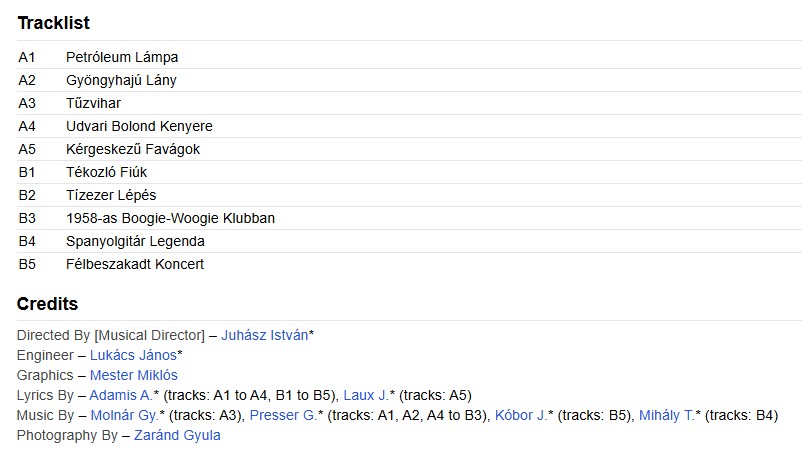Click the Gyöngyhajú Lány track row
The image size is (802, 460).
(121, 80)
